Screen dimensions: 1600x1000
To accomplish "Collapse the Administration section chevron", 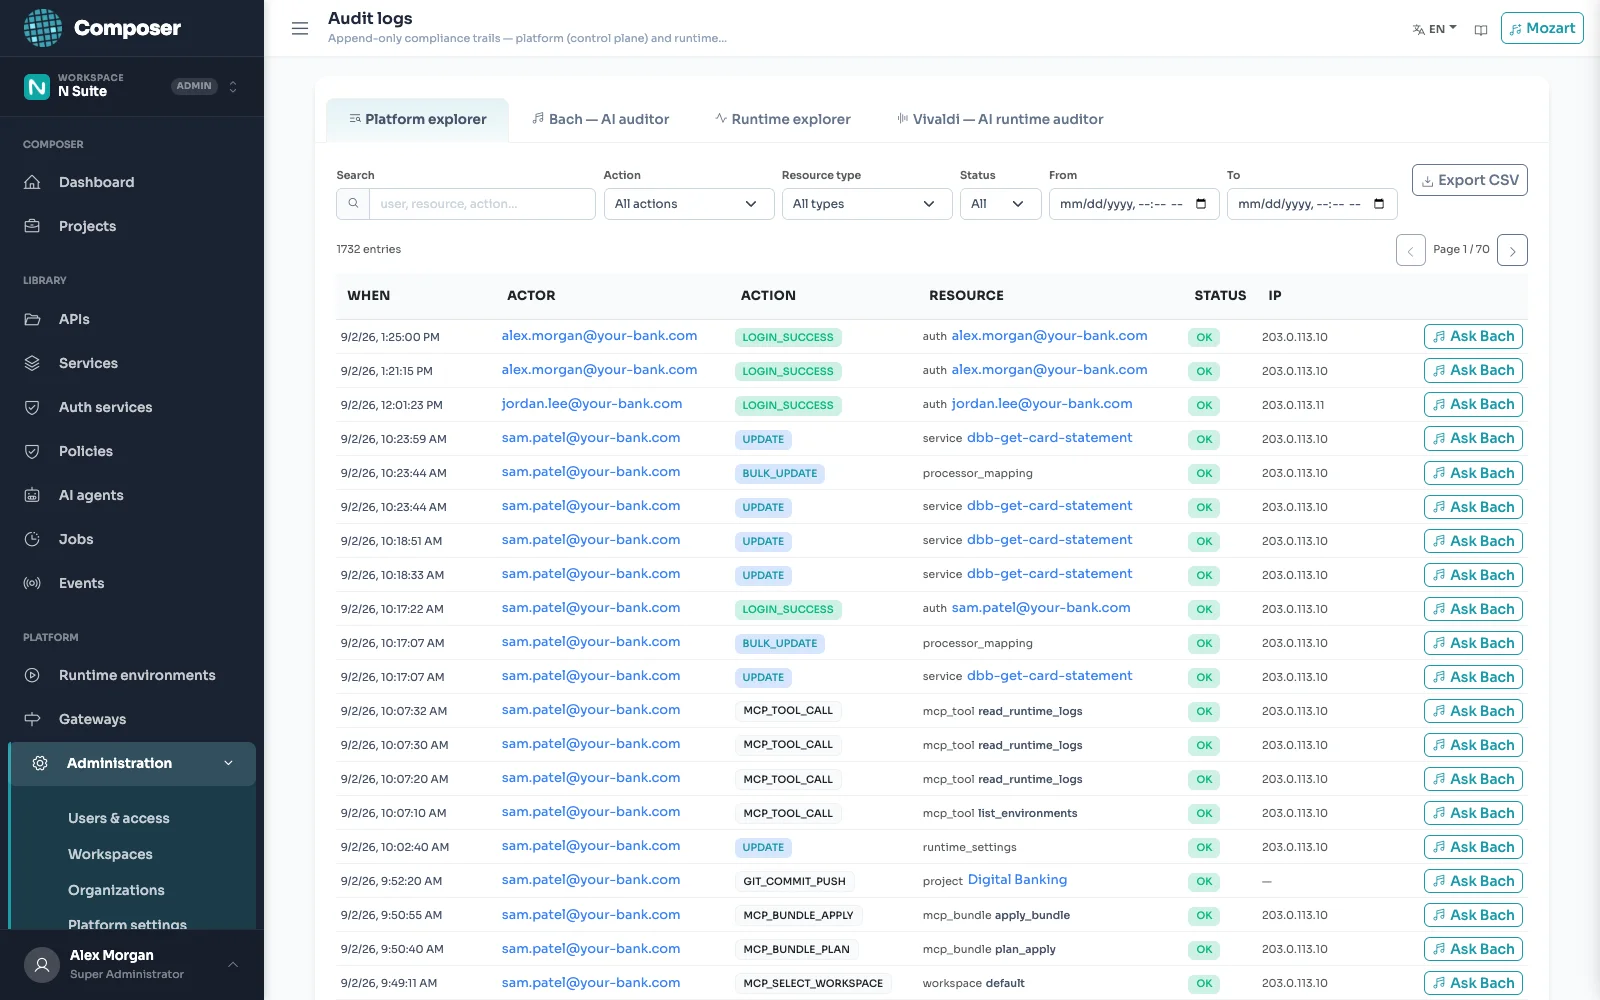I will tap(229, 763).
